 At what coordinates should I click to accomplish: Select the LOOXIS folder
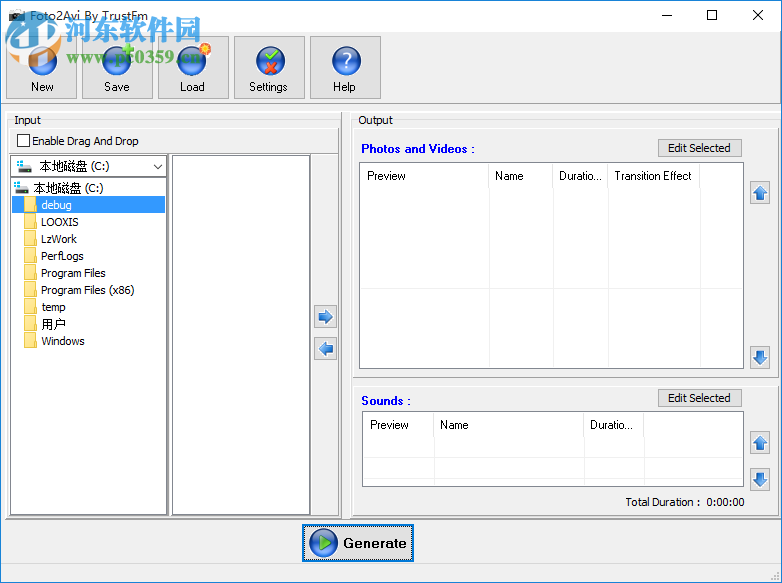point(60,222)
